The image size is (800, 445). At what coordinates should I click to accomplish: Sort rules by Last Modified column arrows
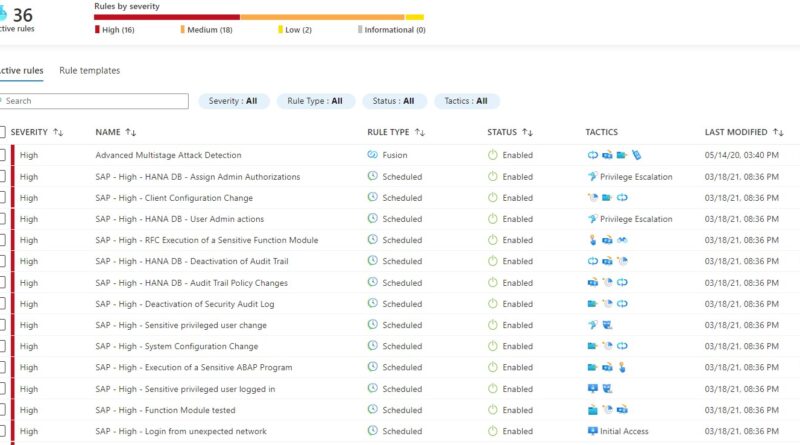[778, 133]
